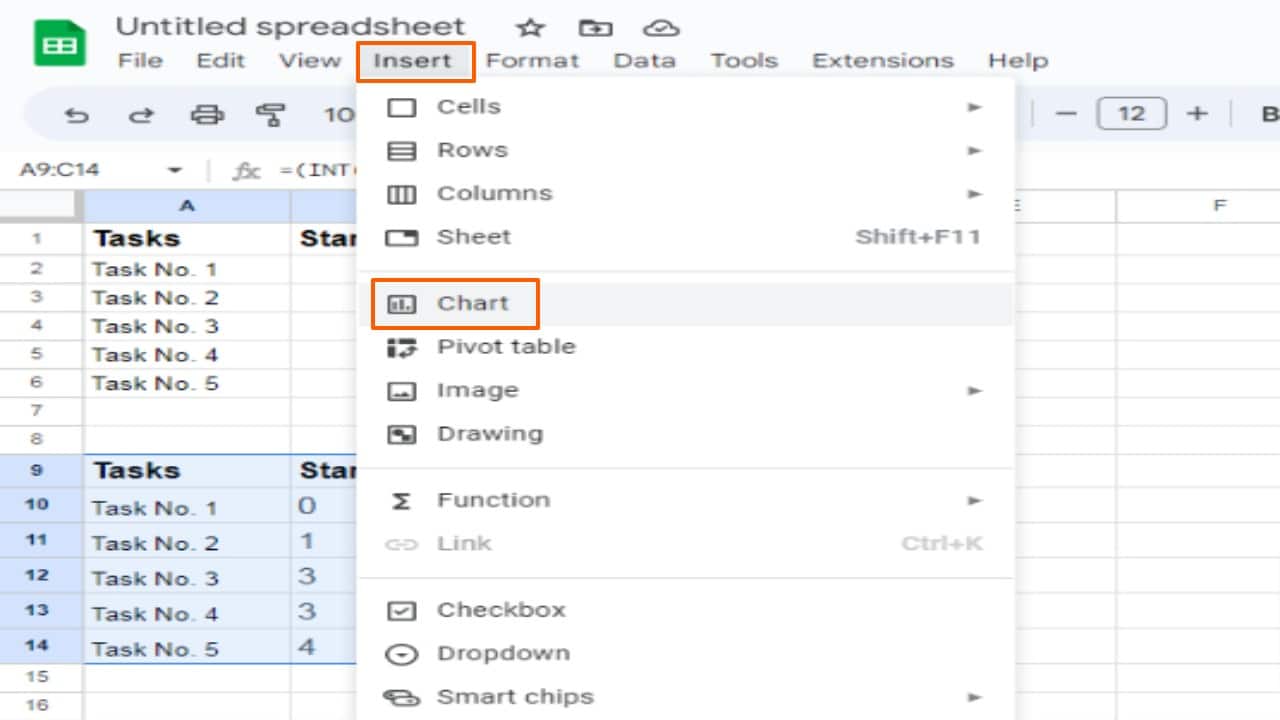Select the Paint format tool

[x=270, y=113]
